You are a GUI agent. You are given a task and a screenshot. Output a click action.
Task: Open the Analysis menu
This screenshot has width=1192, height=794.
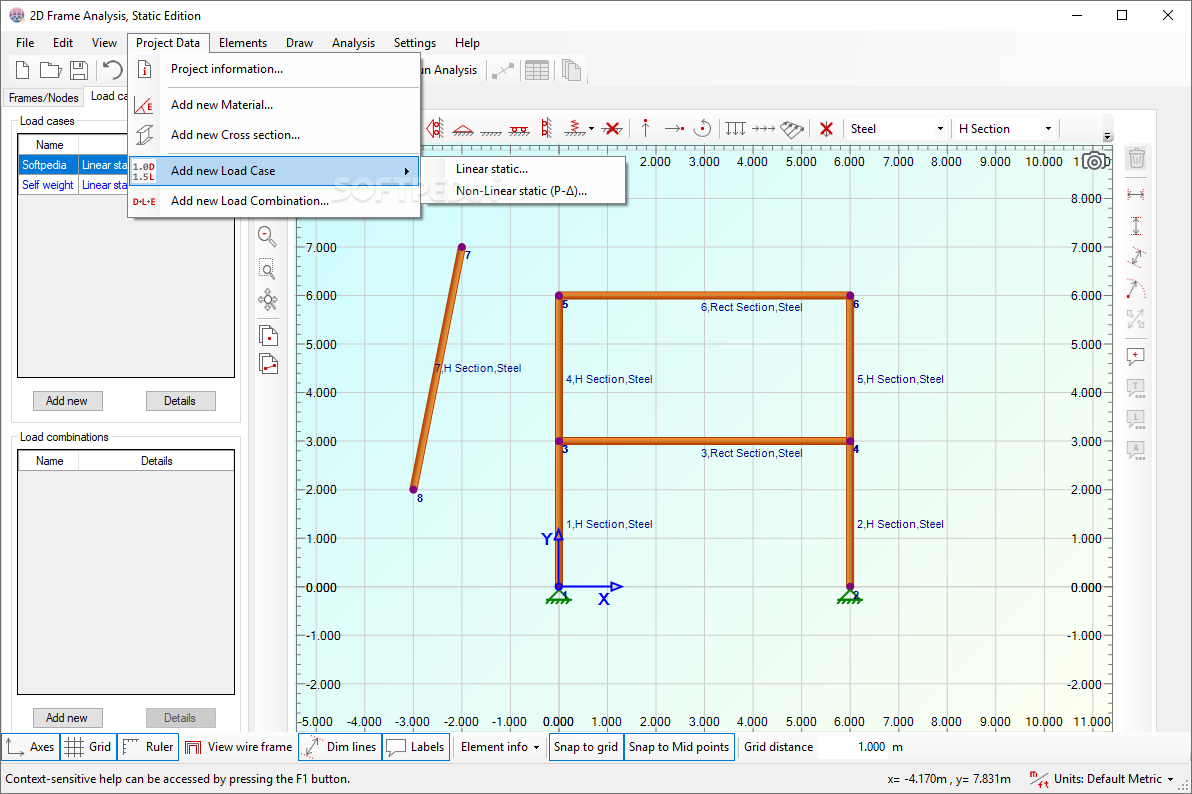[353, 43]
